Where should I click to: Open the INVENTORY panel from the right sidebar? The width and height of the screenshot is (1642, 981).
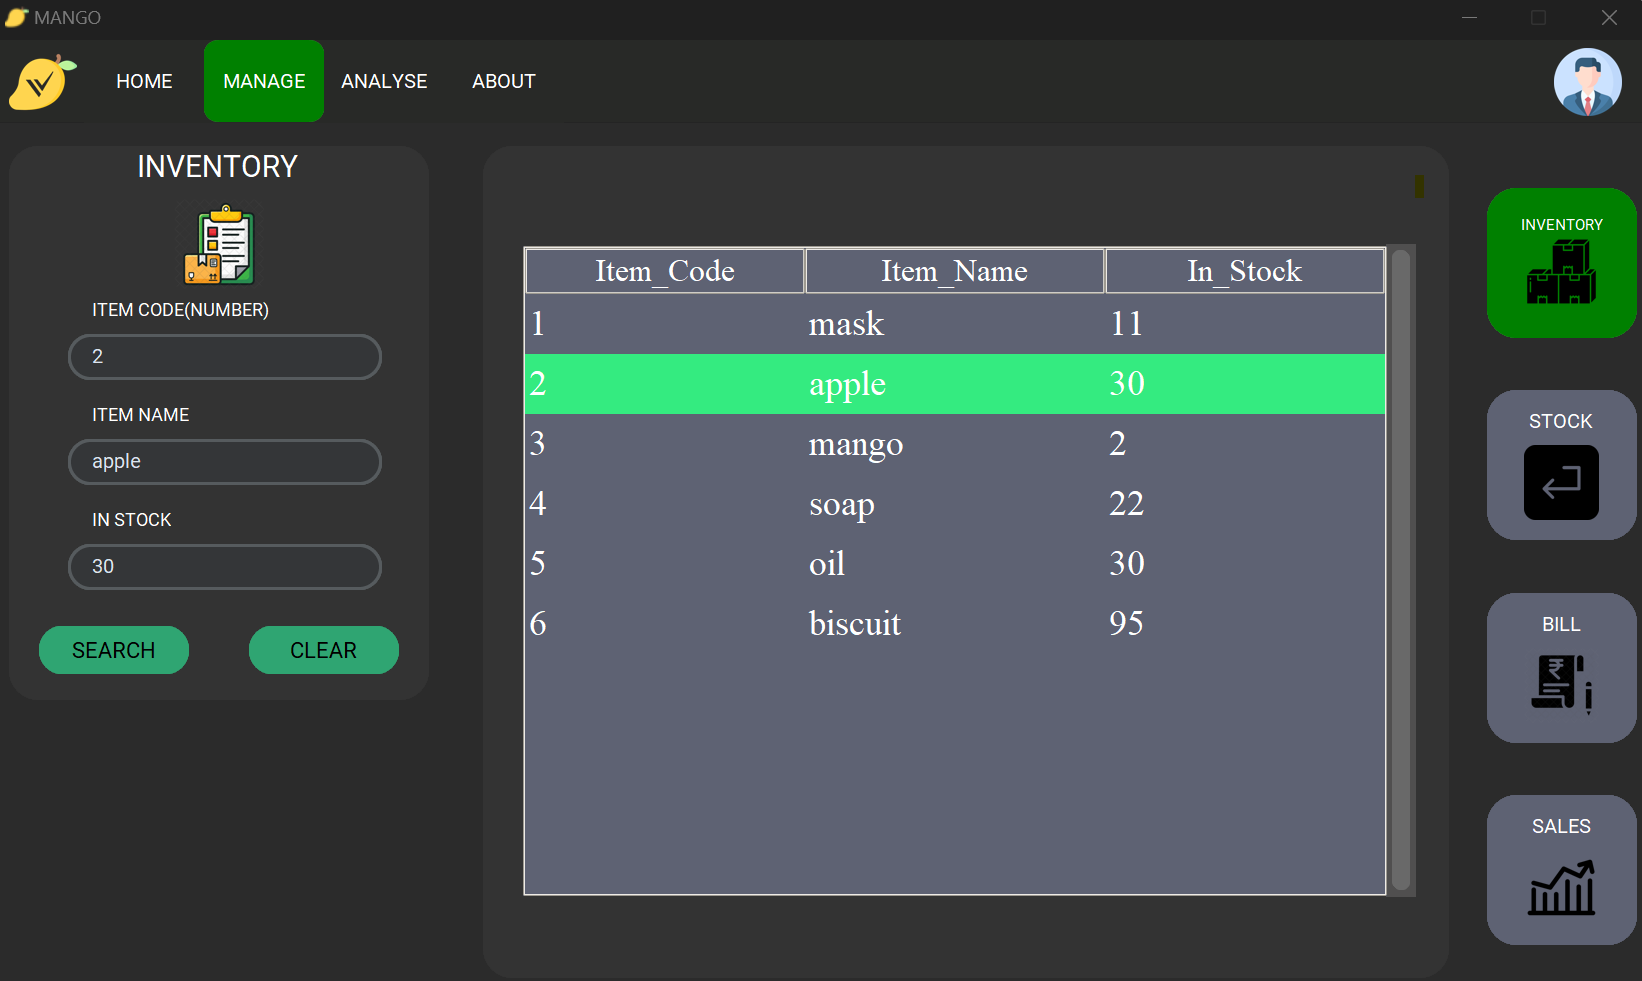point(1561,263)
